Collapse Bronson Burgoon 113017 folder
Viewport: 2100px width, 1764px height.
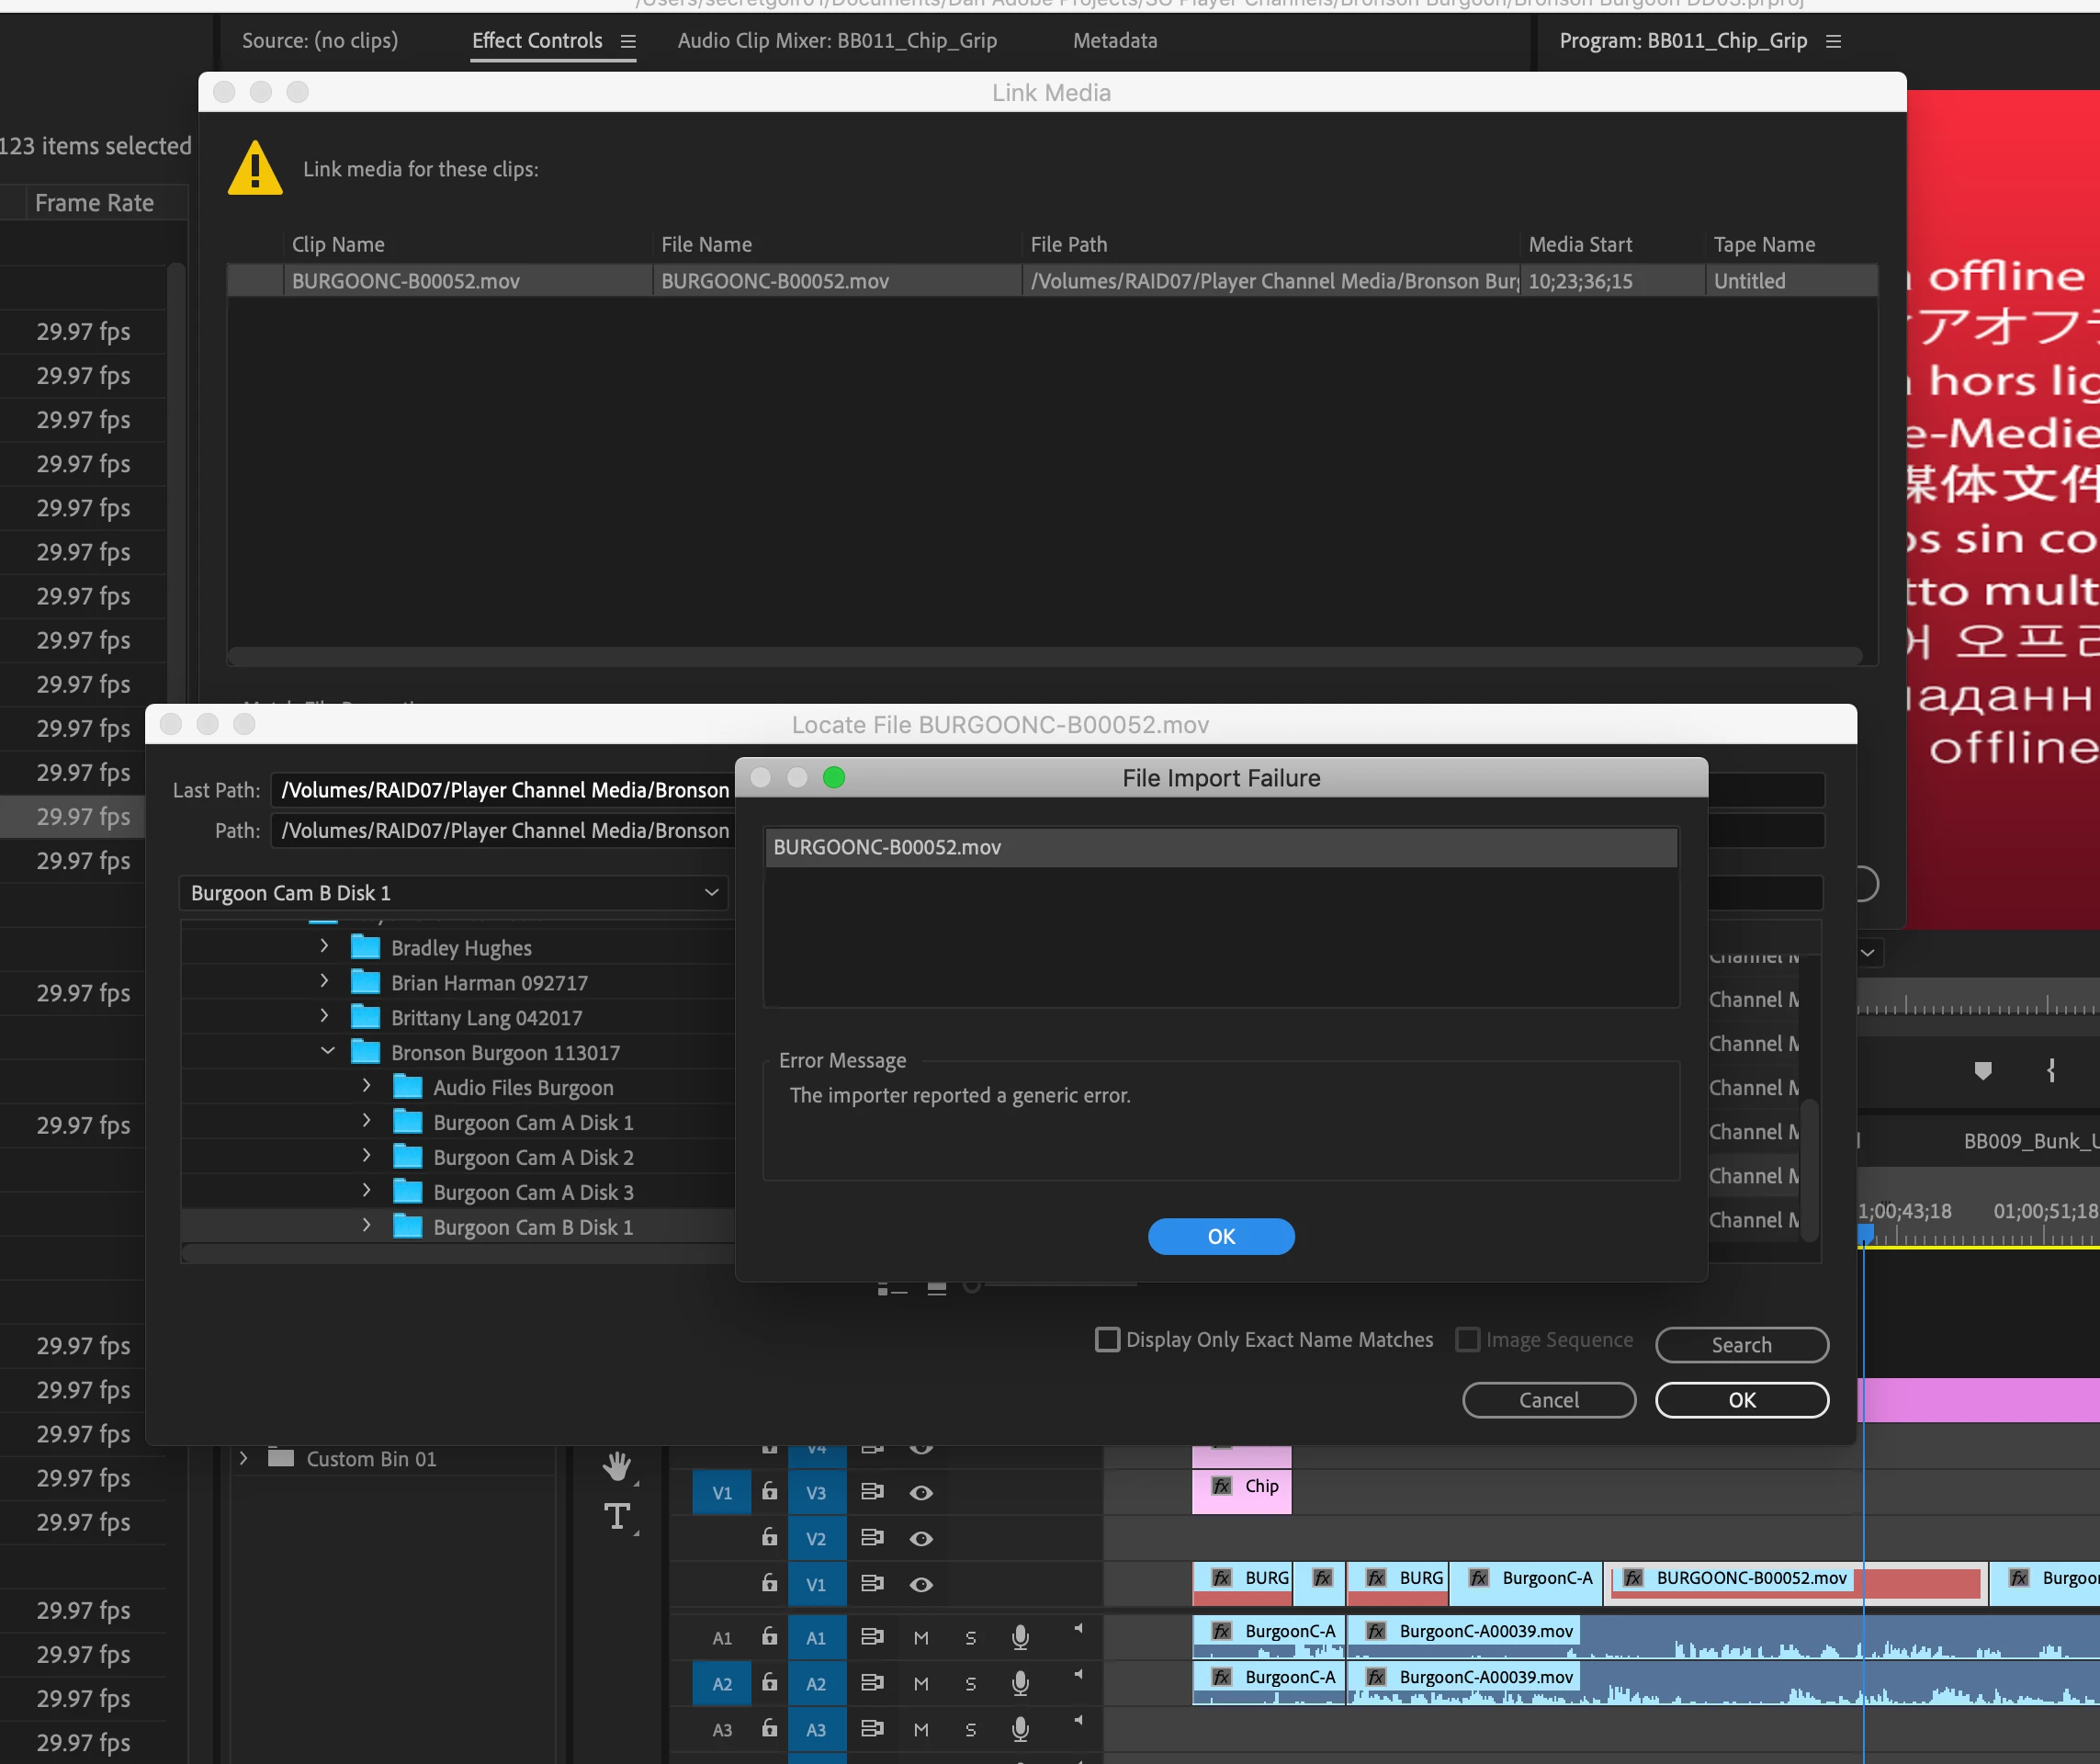tap(327, 1051)
